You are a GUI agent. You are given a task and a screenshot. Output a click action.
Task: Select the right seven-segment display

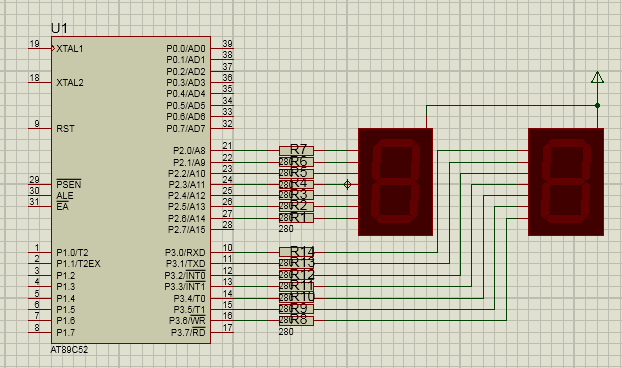click(566, 182)
